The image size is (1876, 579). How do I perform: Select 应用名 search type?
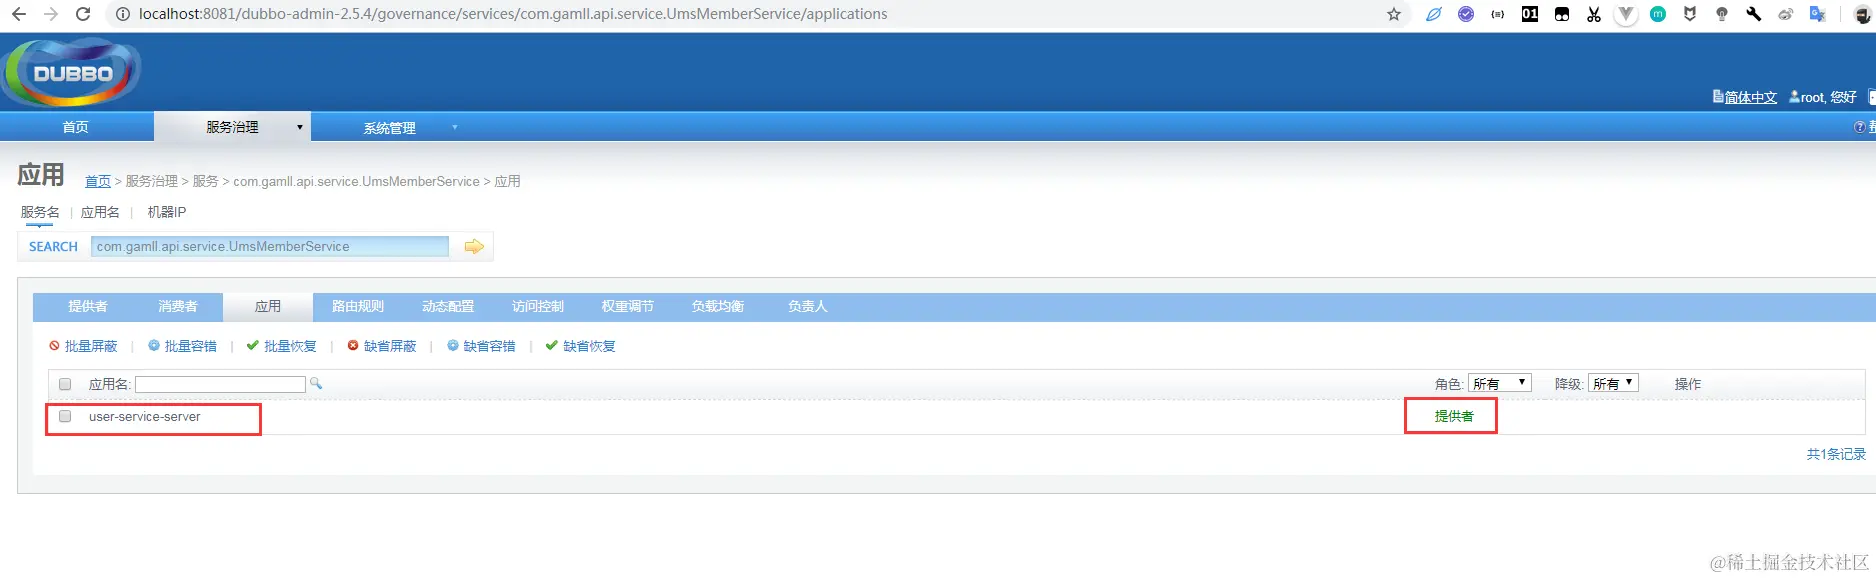point(100,212)
